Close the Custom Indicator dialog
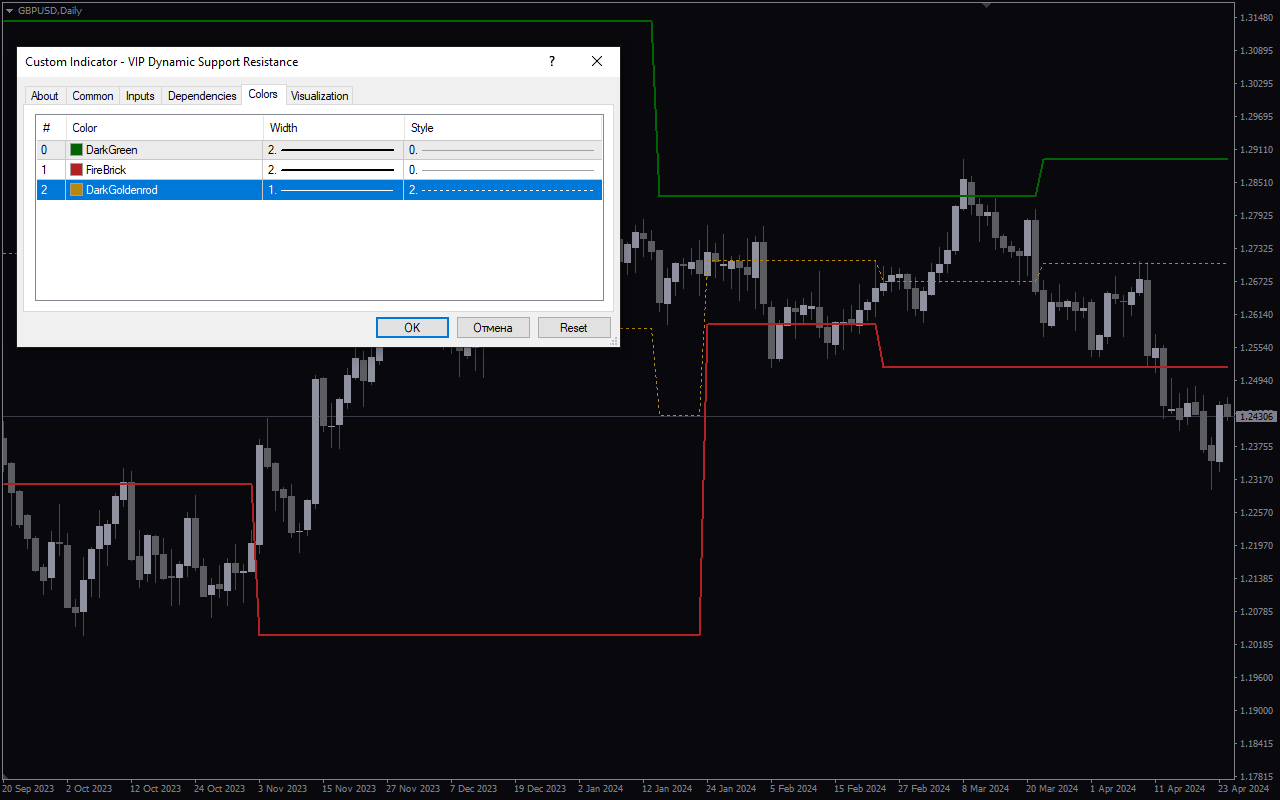1280x800 pixels. [597, 61]
